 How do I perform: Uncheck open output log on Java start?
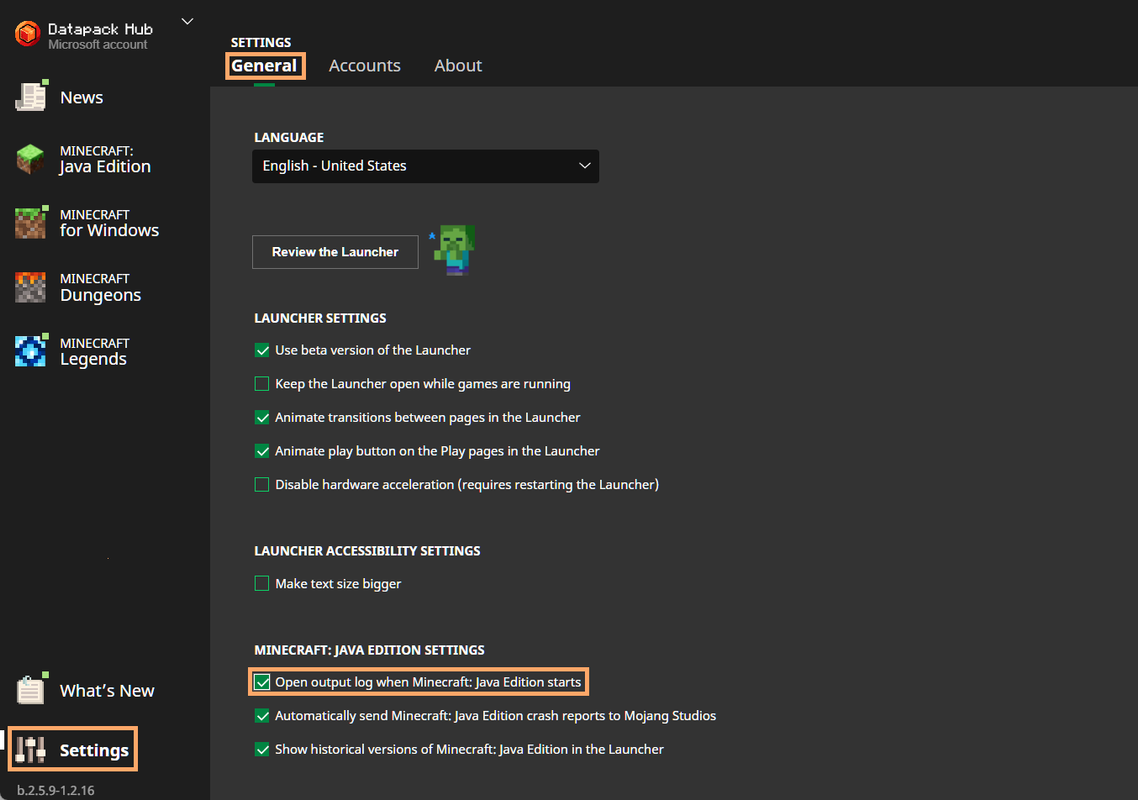click(262, 682)
